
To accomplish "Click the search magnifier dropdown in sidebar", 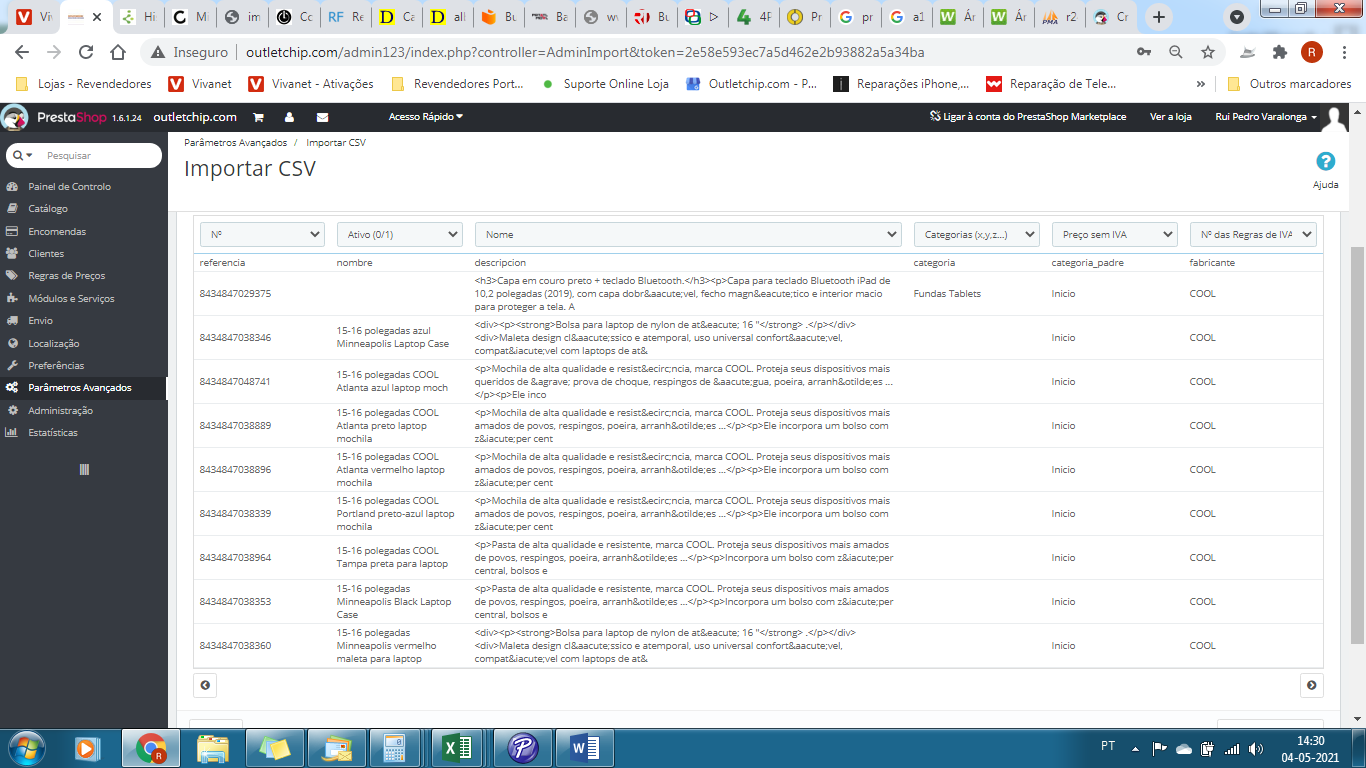I will [22, 155].
